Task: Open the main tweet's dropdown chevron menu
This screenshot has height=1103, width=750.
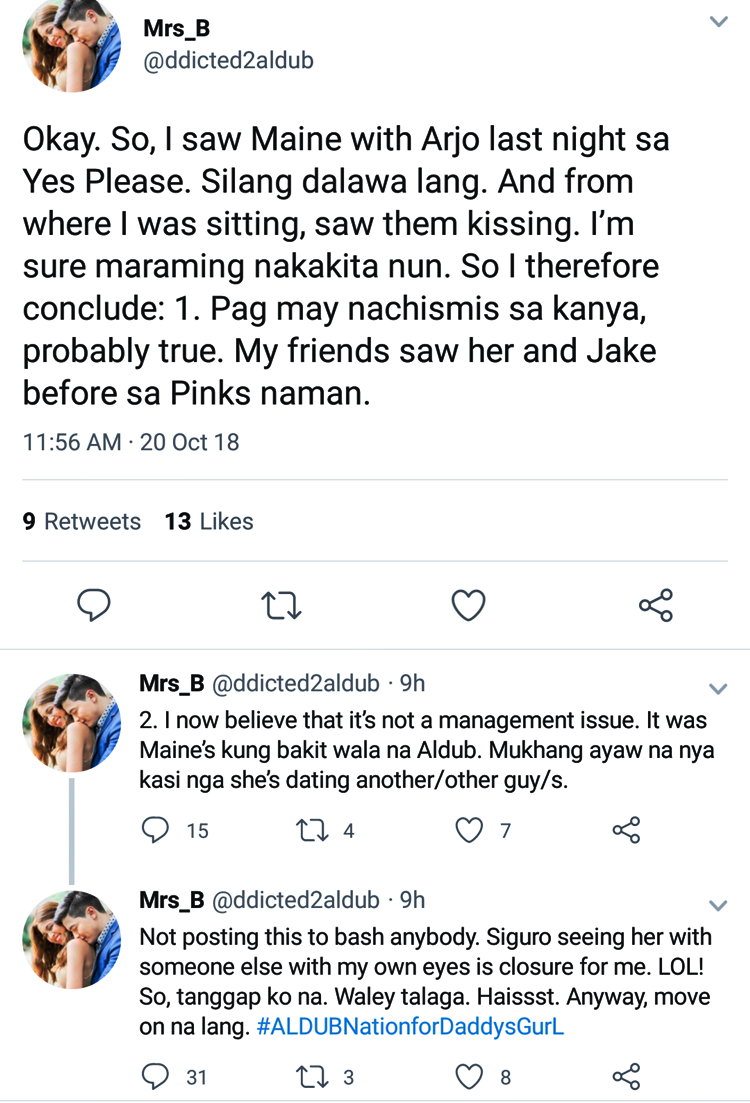Action: (x=718, y=22)
